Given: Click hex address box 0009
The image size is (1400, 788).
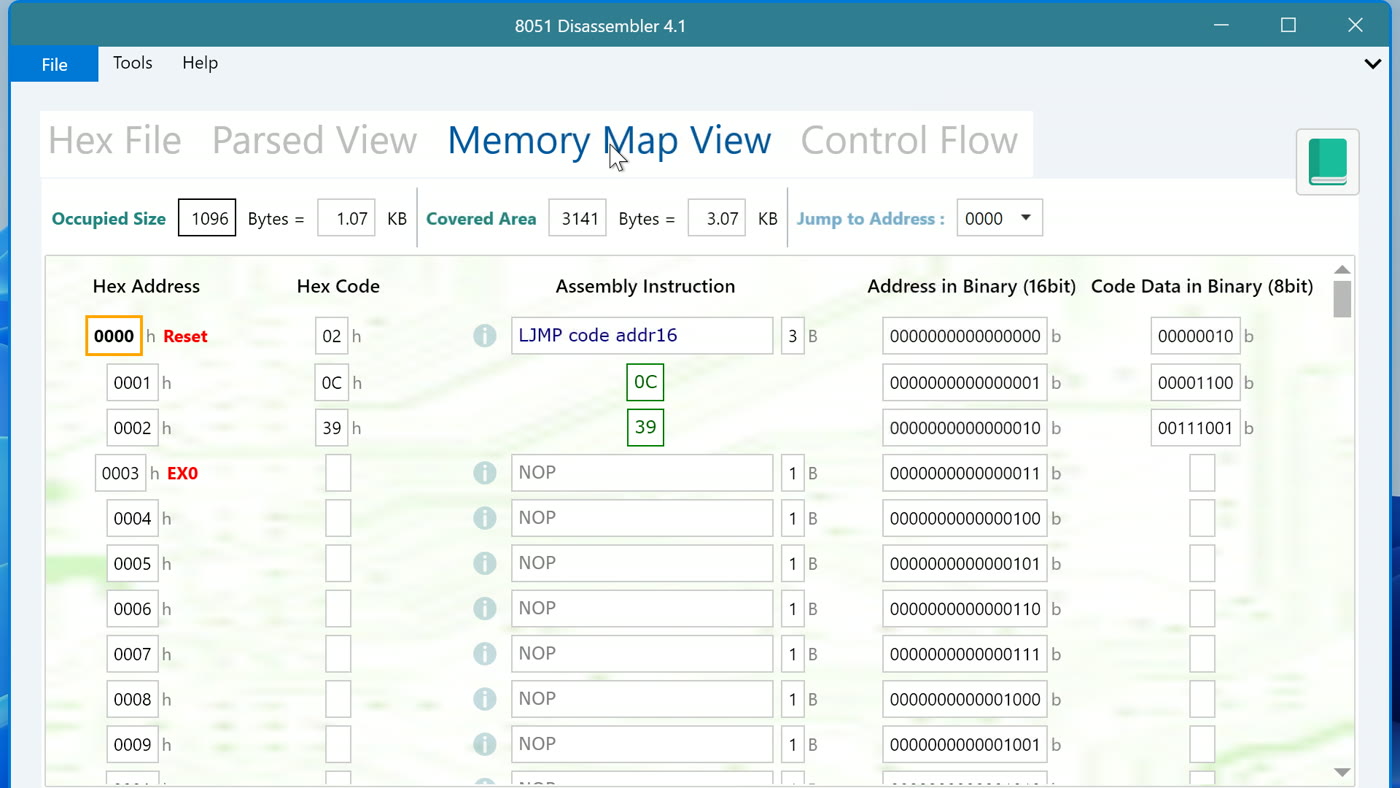Looking at the screenshot, I should 132,744.
